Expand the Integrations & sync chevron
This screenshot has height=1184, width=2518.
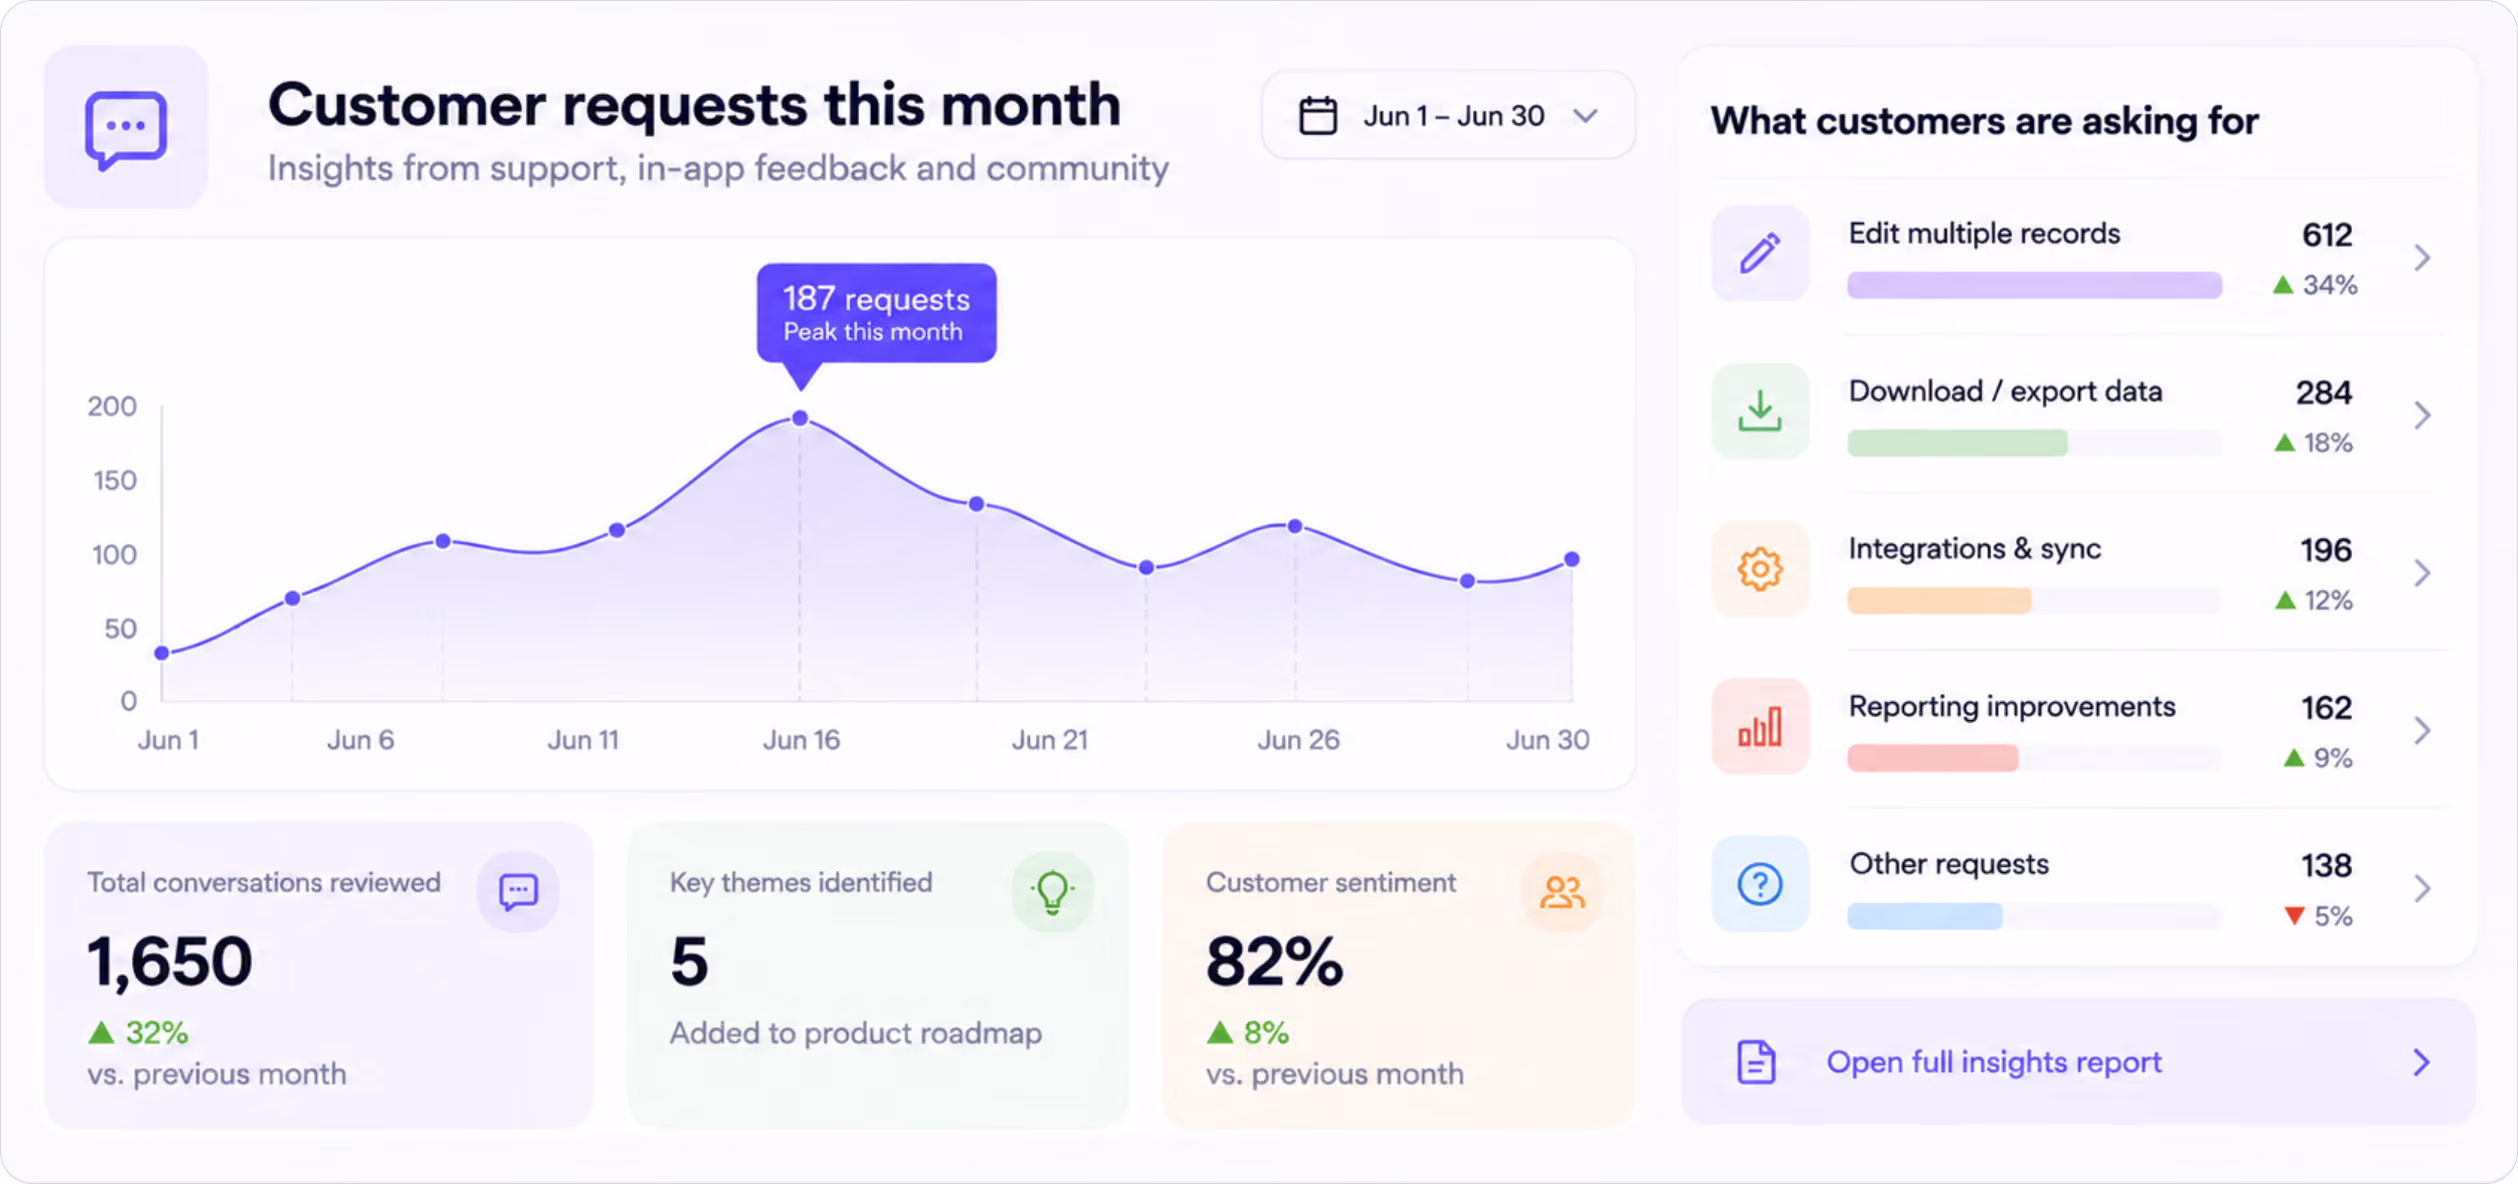pyautogui.click(x=2421, y=573)
